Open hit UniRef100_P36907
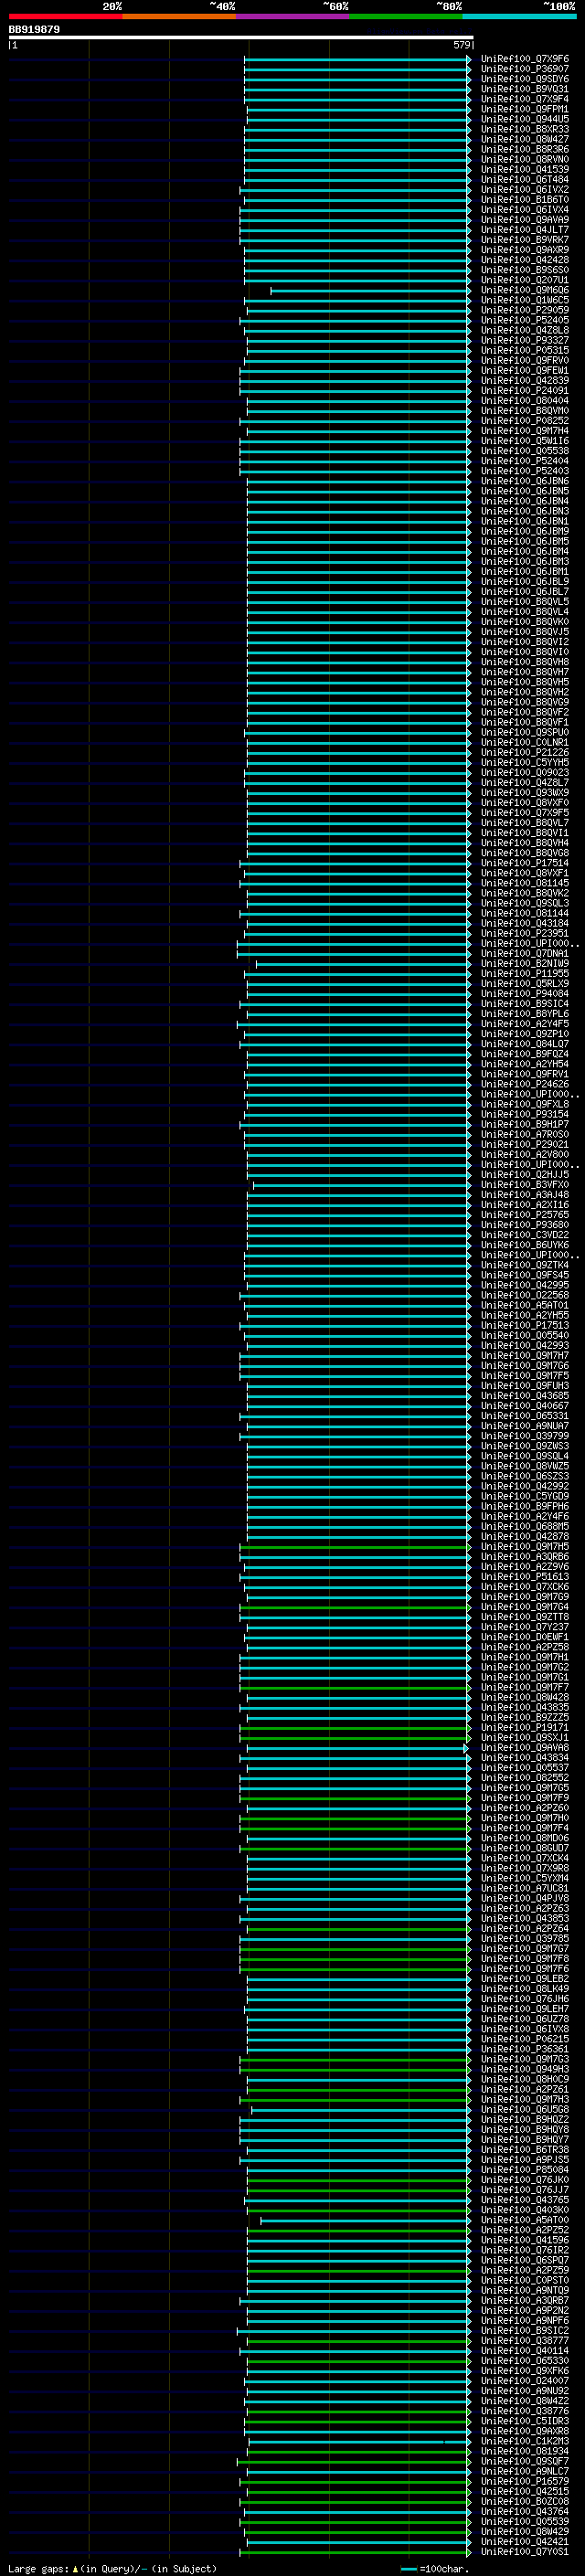Image resolution: width=585 pixels, height=2576 pixels. 524,69
